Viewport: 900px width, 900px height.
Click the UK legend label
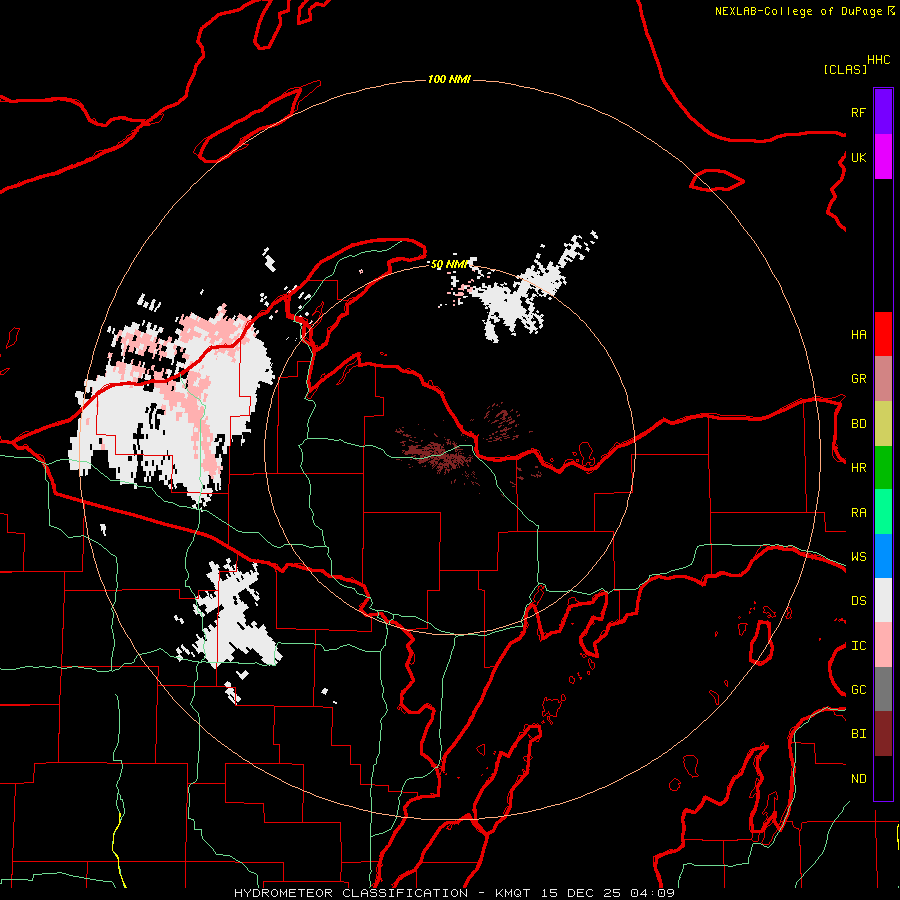coord(858,157)
